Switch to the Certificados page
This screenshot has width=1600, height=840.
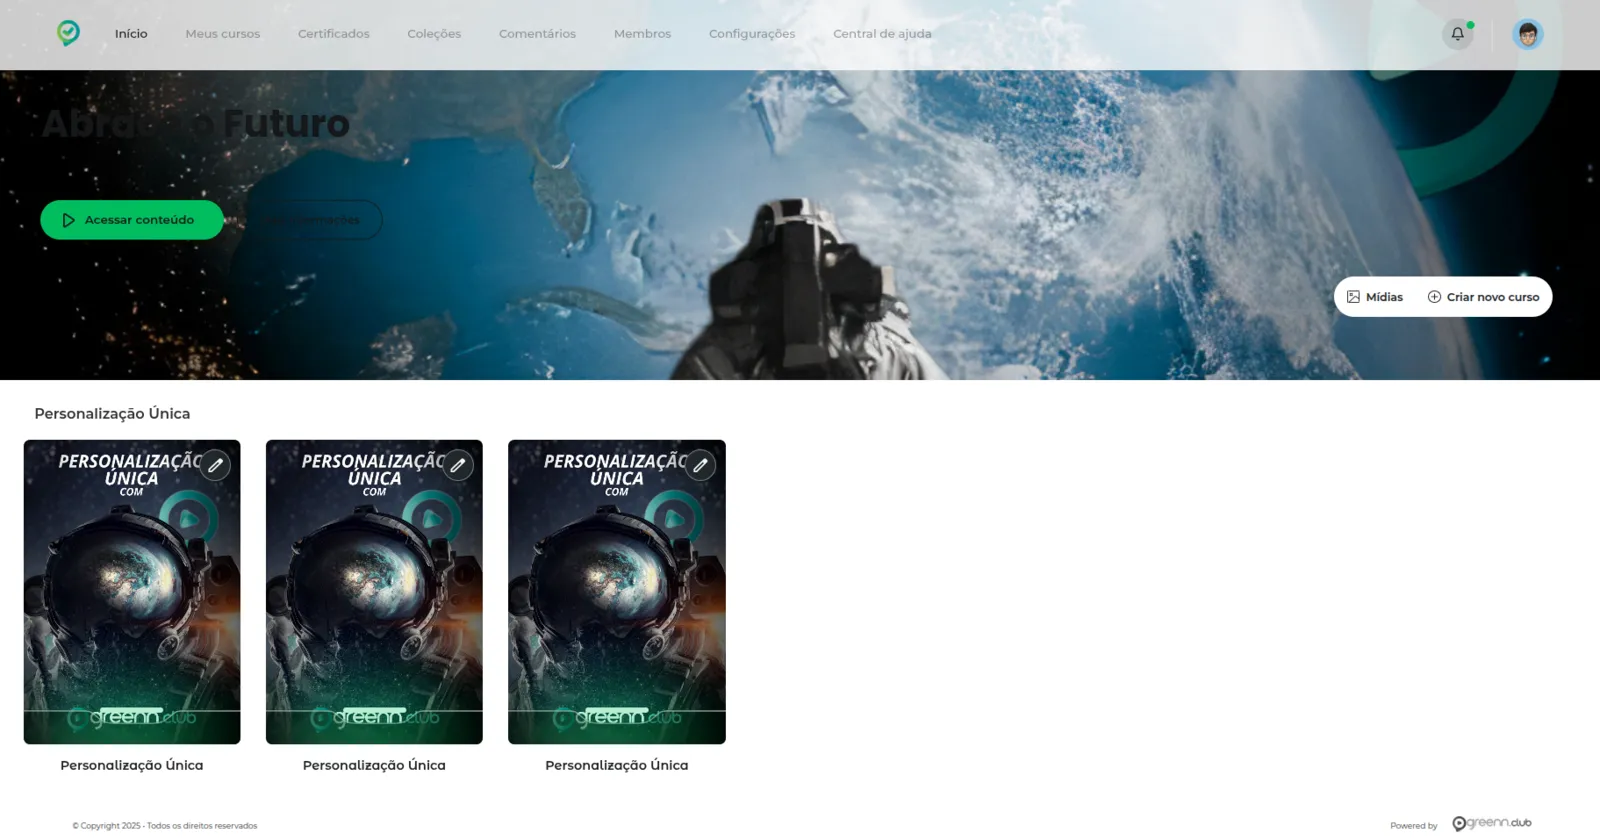click(x=334, y=34)
